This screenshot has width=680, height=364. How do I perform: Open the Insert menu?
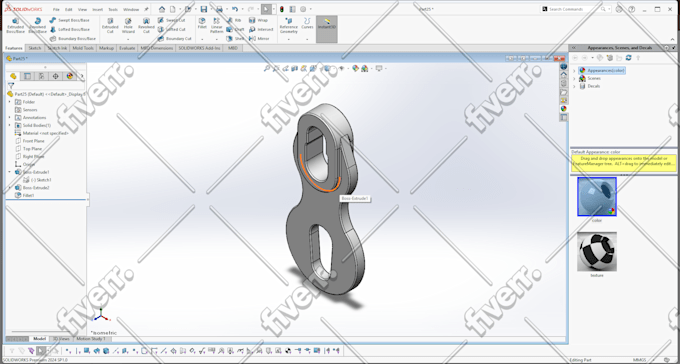pyautogui.click(x=98, y=9)
